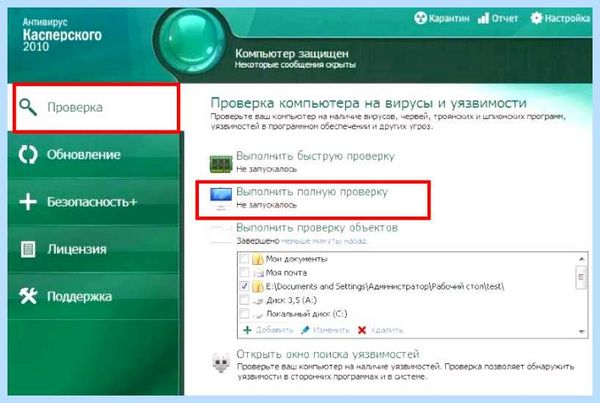This screenshot has height=403, width=600.
Task: Check the Локальный диск (C:) checkbox
Action: tap(244, 314)
